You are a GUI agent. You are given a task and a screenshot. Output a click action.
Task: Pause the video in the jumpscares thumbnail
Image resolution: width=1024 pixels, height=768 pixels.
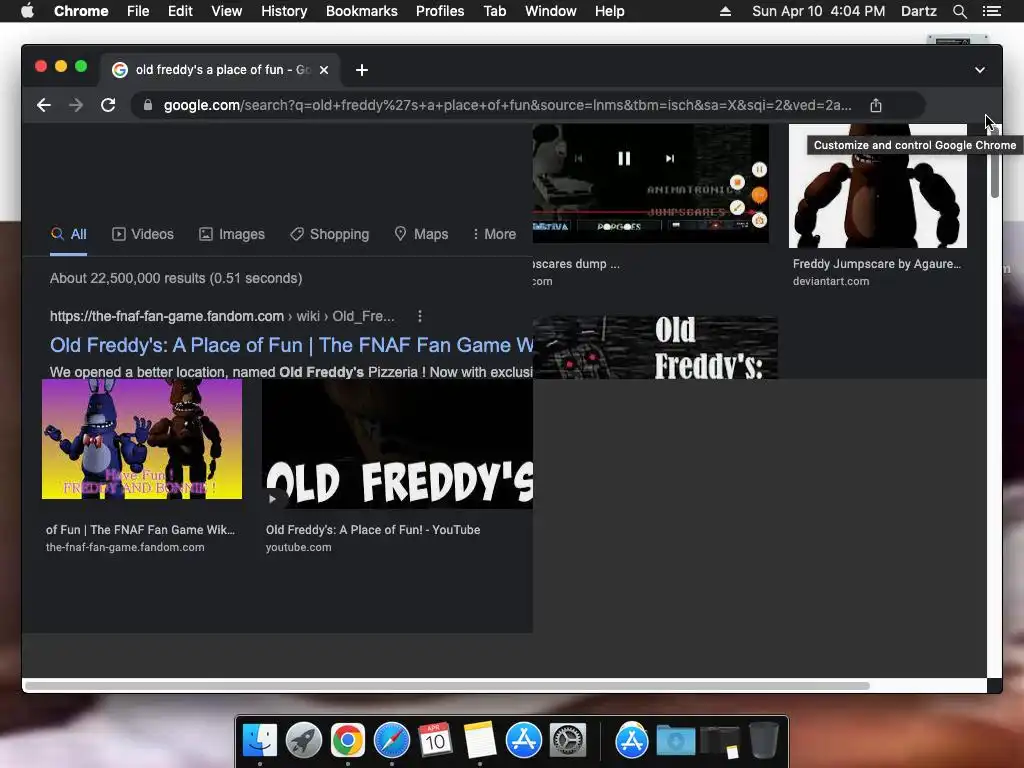624,159
